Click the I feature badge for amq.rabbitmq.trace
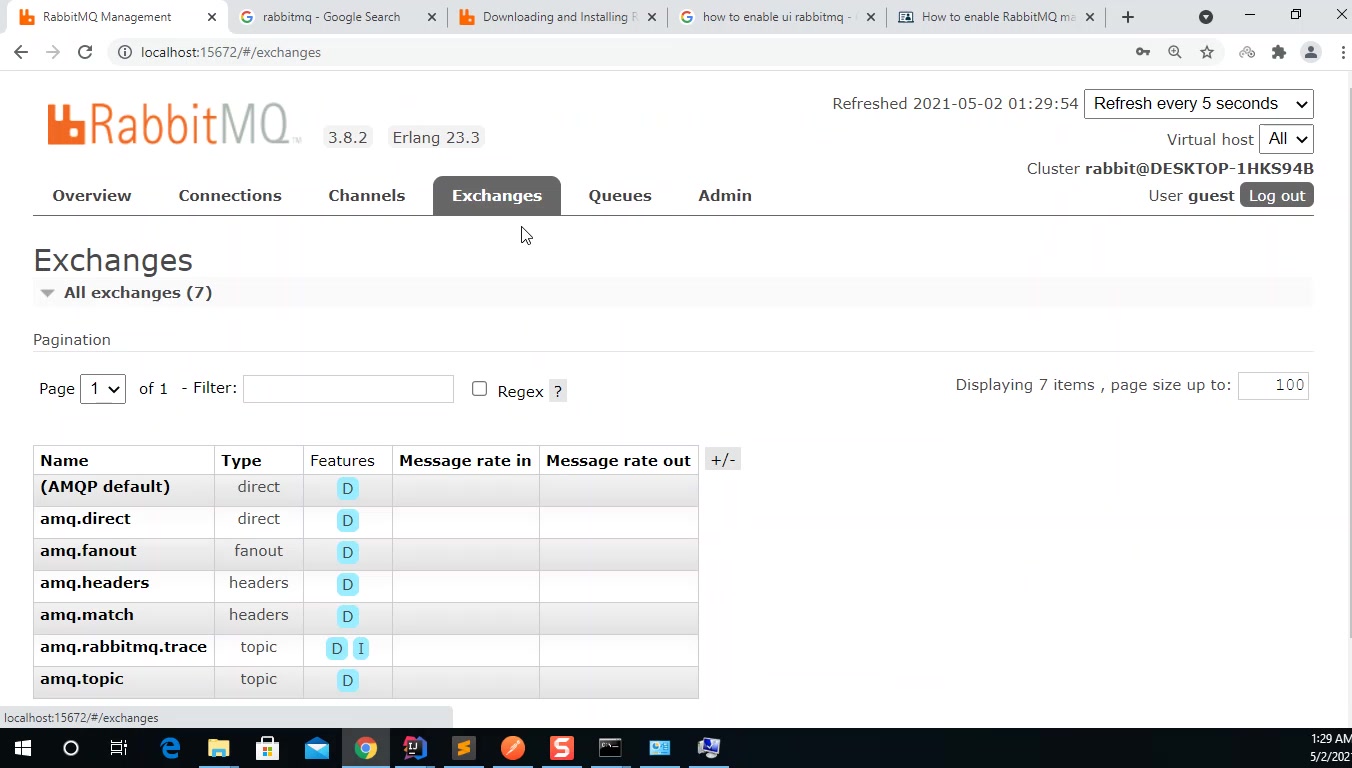The height and width of the screenshot is (768, 1352). tap(361, 648)
